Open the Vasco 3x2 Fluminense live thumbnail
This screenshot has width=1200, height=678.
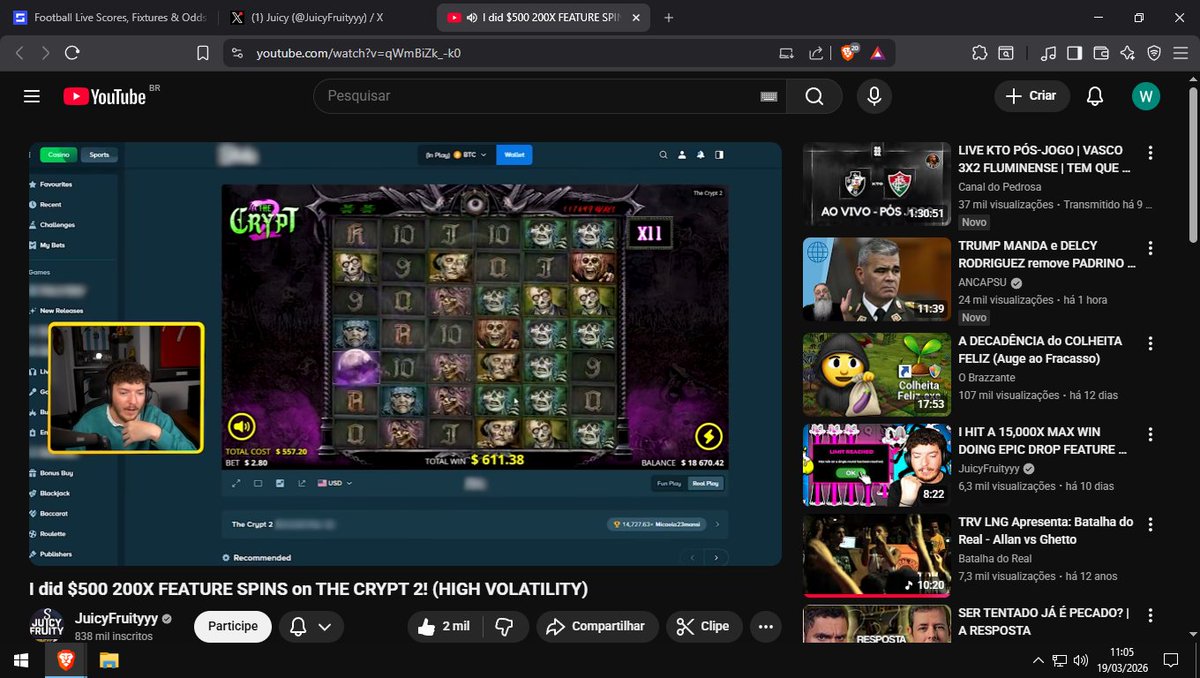tap(876, 186)
